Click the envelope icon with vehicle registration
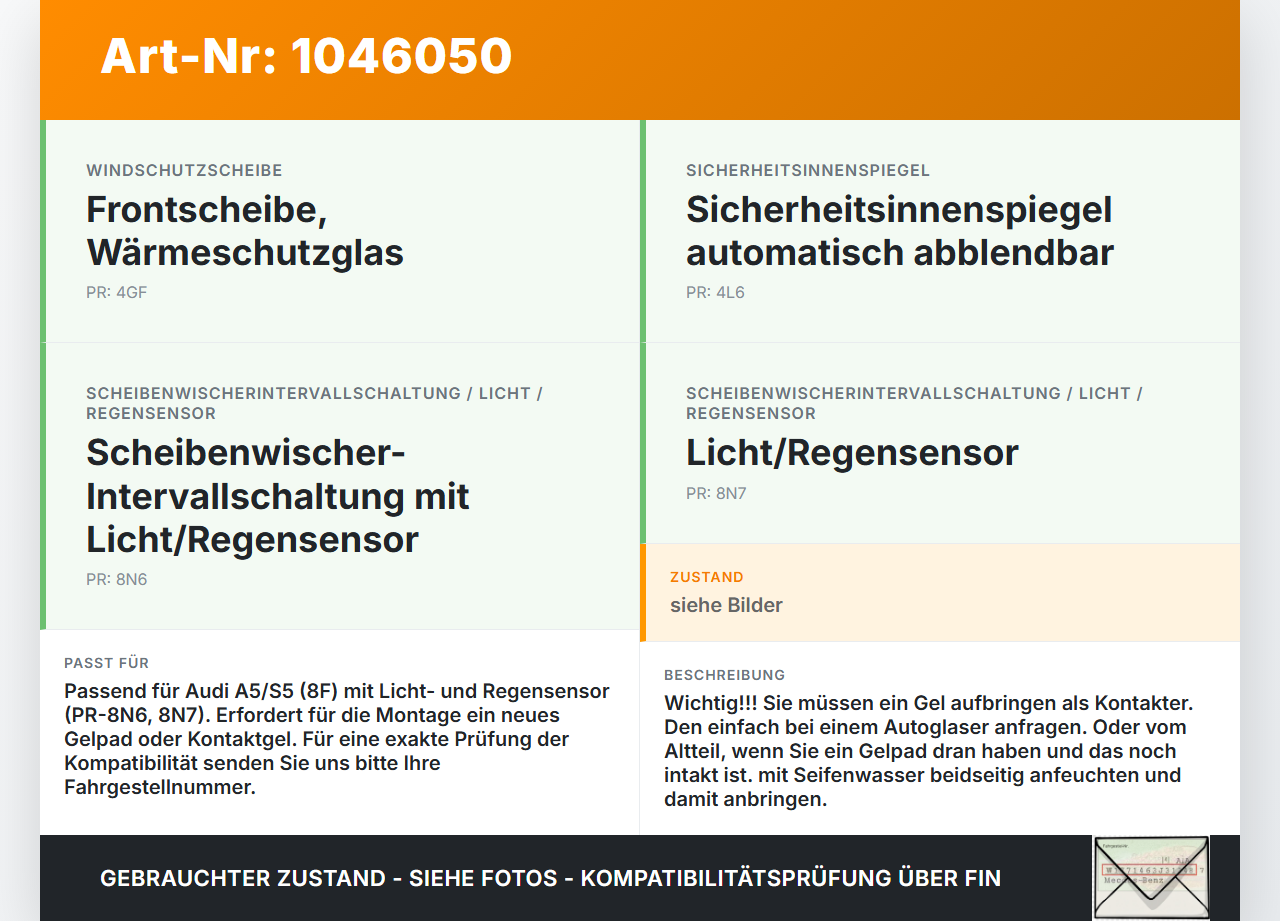The height and width of the screenshot is (921, 1280). (x=1151, y=877)
